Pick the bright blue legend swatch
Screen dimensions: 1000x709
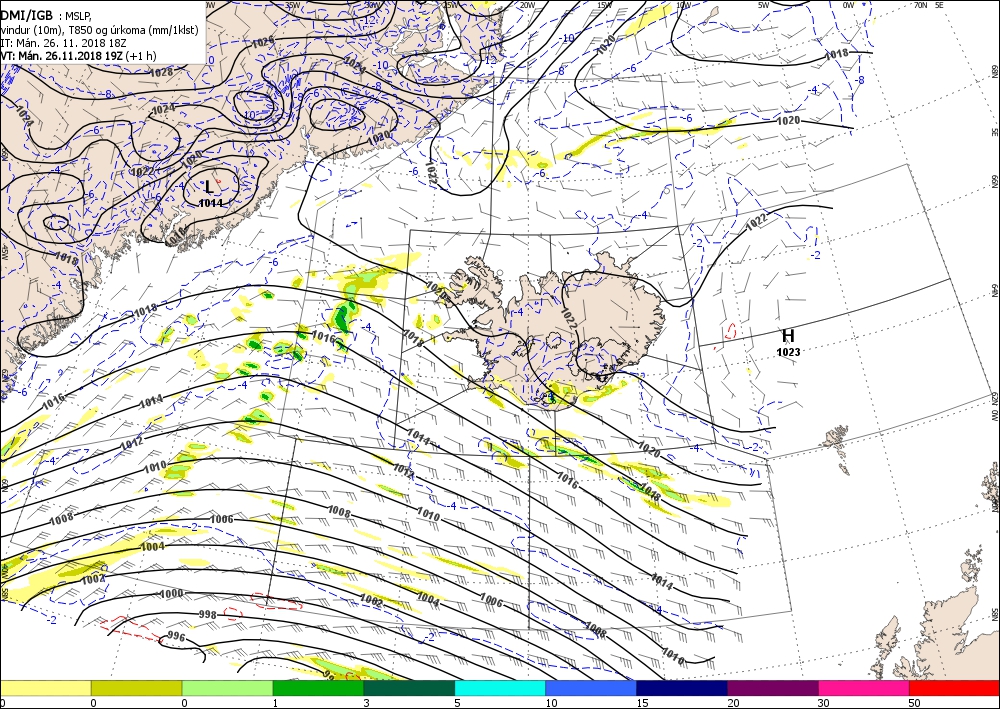pos(591,688)
